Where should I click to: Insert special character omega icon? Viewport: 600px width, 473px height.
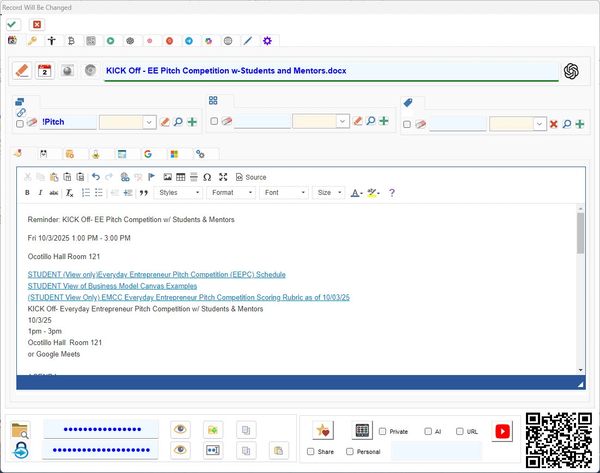click(206, 177)
